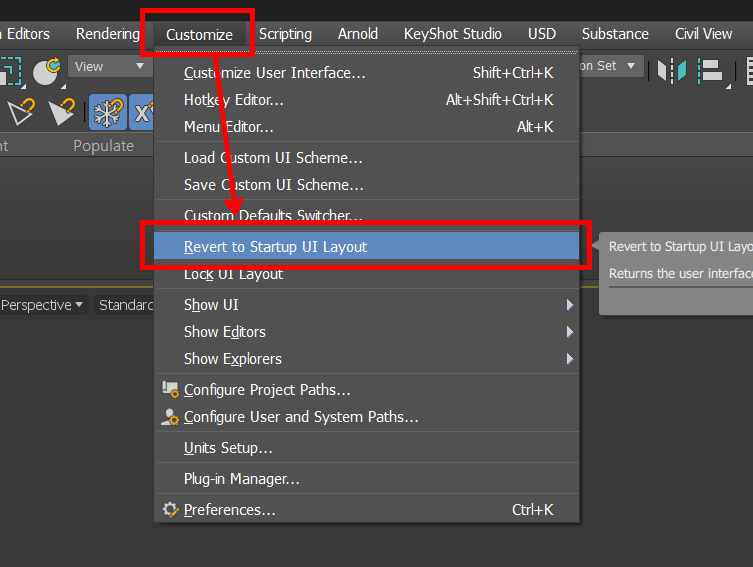Open Menu Editor...
Screen dimensions: 753x567
(x=367, y=127)
